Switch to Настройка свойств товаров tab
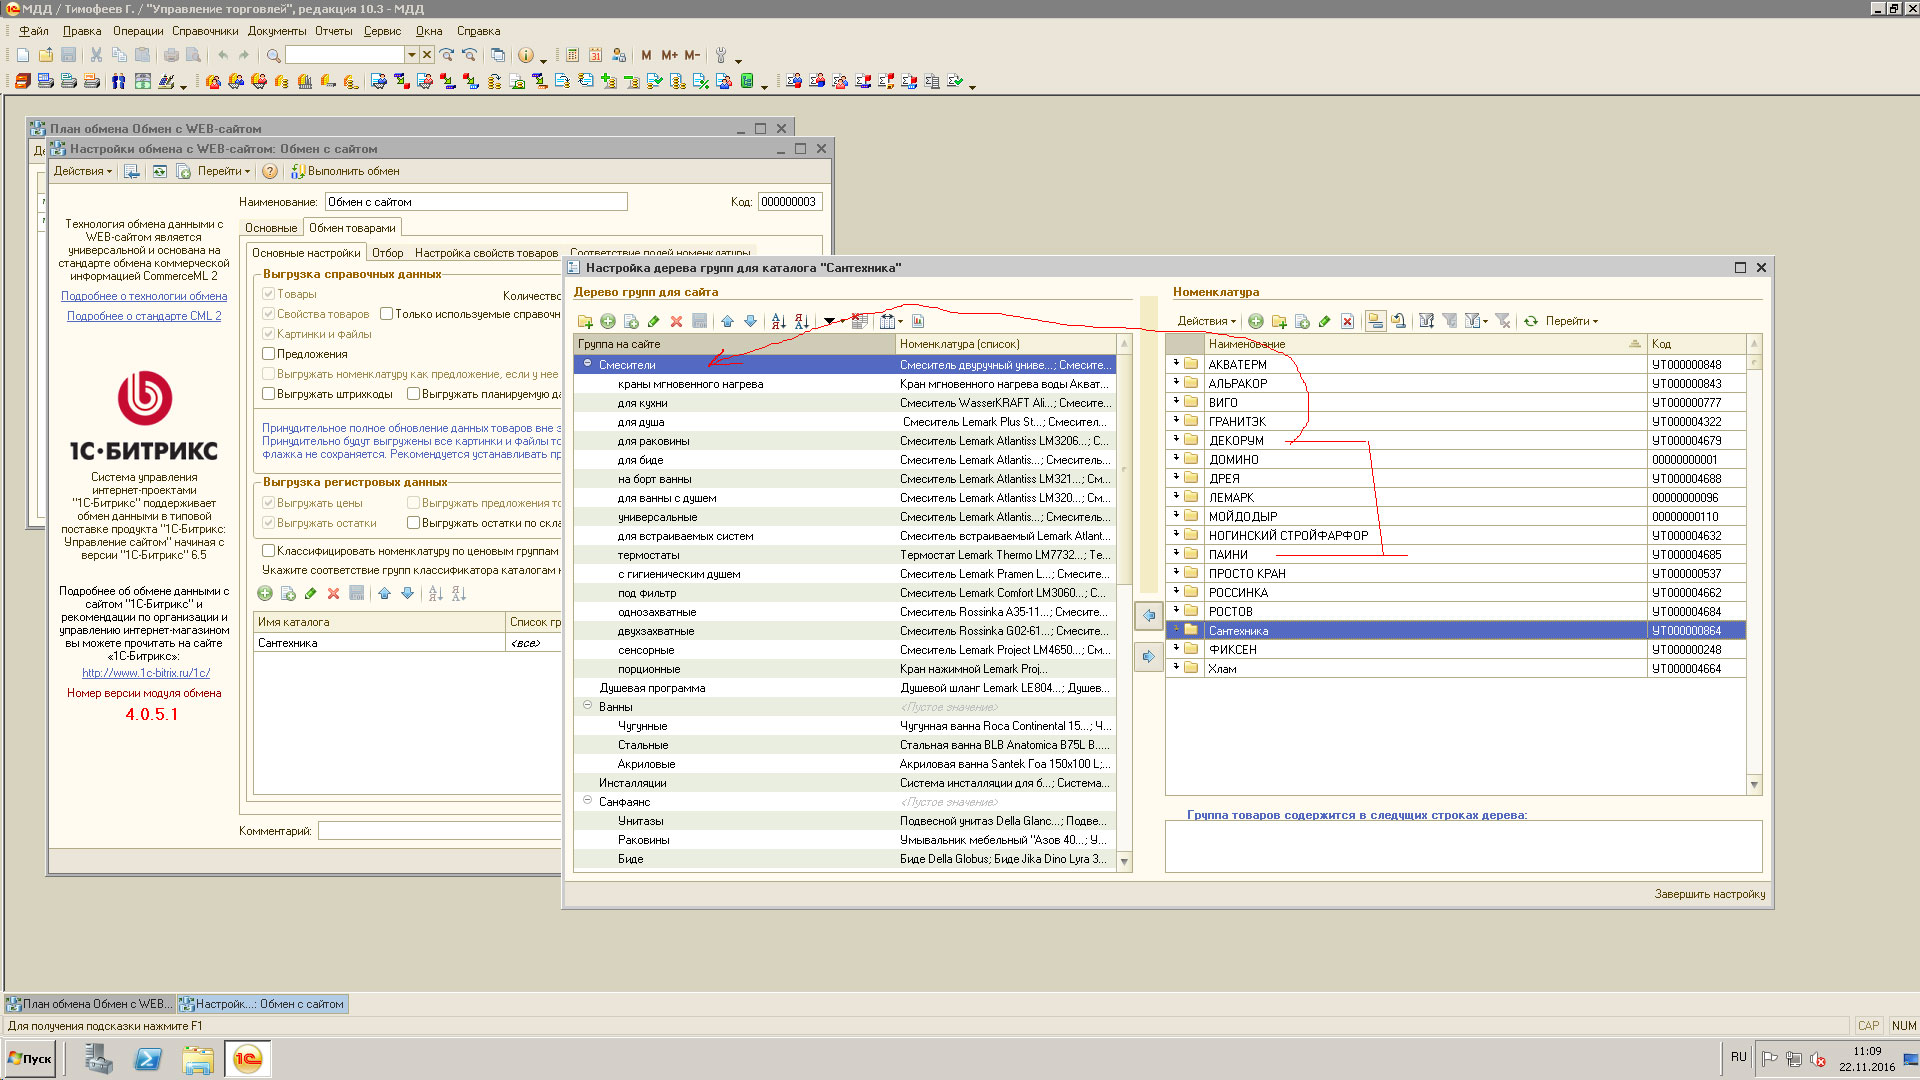Viewport: 1920px width, 1080px height. [486, 253]
